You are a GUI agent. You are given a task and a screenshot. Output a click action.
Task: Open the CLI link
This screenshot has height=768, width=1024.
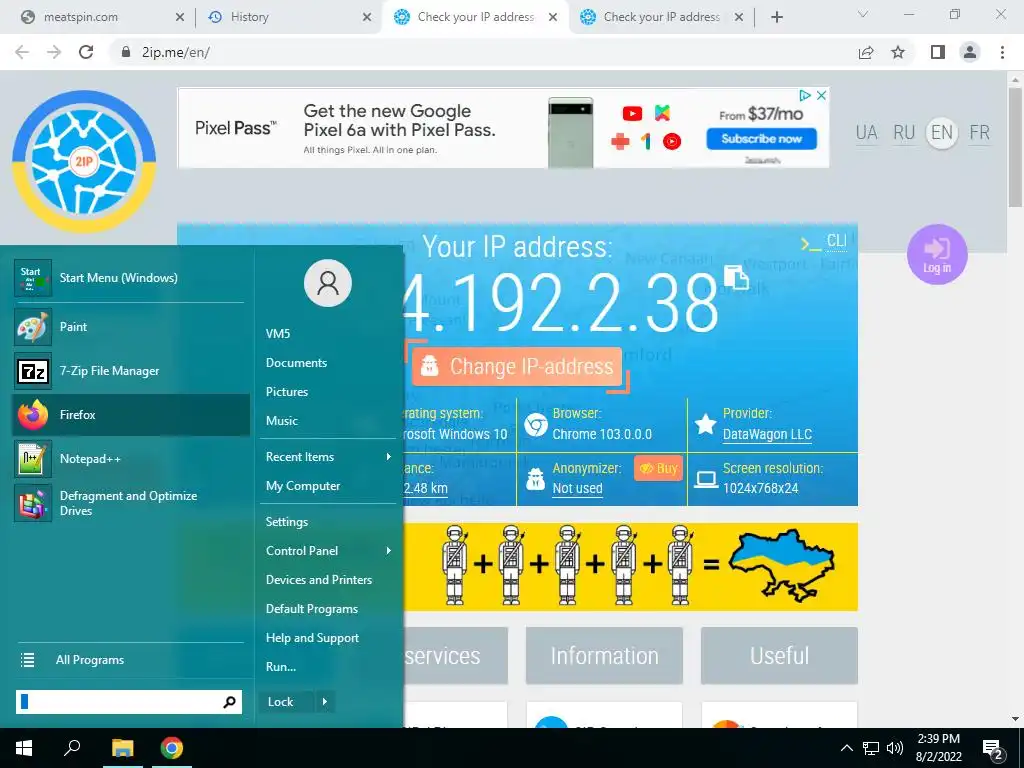(837, 241)
